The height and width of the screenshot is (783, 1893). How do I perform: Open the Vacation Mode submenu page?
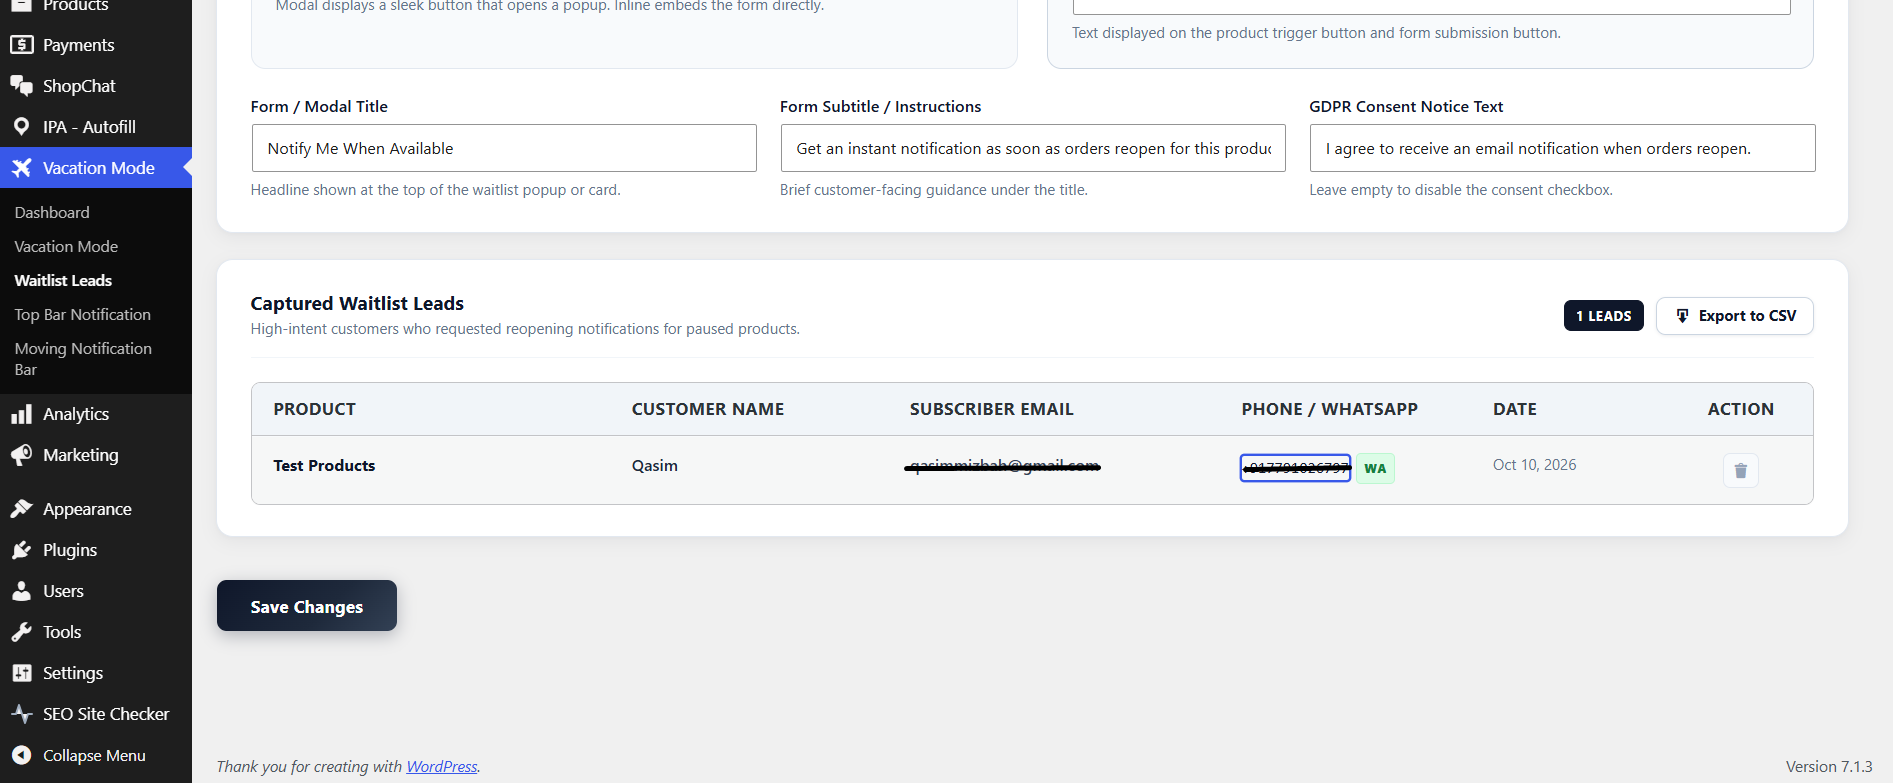66,246
